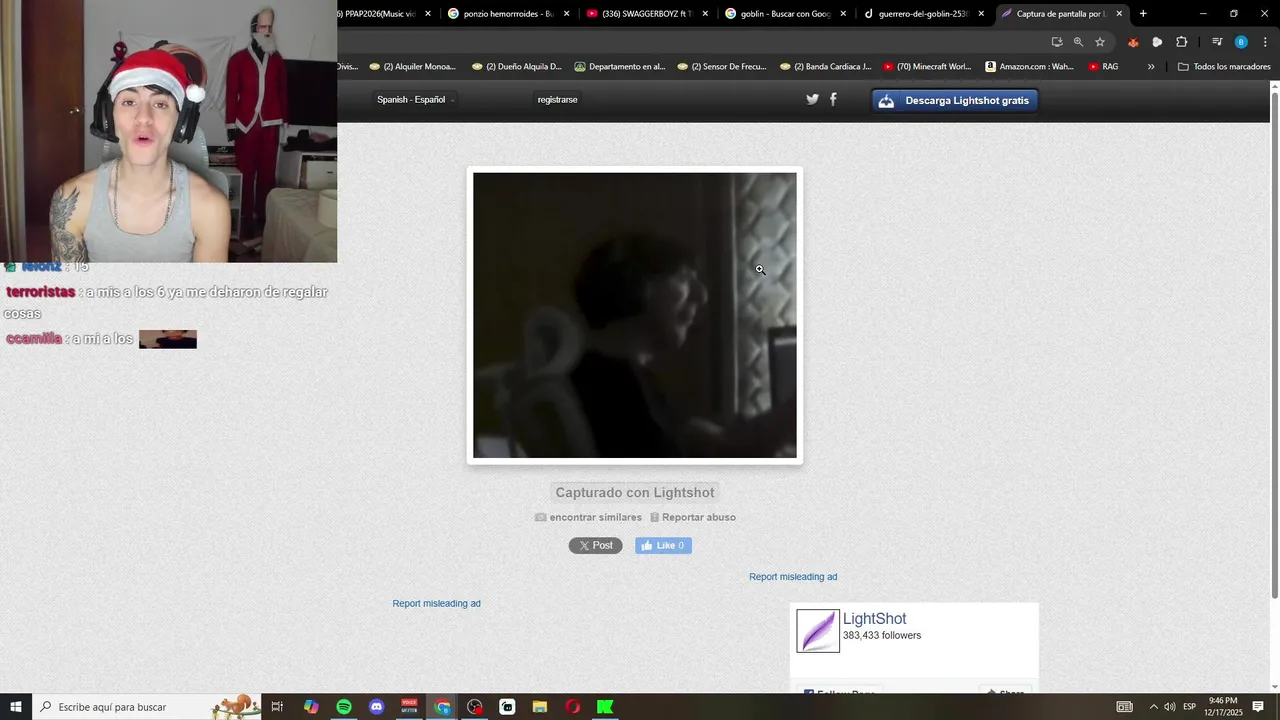
Task: Open the Lightshot Facebook icon
Action: tap(833, 99)
